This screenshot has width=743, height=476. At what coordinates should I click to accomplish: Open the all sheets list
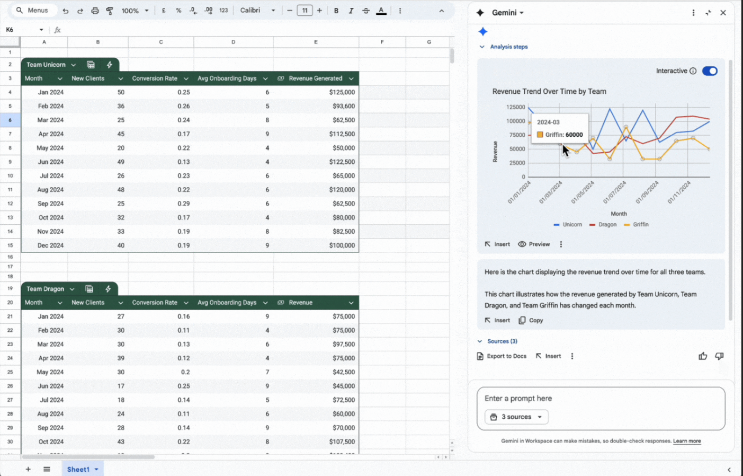point(46,469)
